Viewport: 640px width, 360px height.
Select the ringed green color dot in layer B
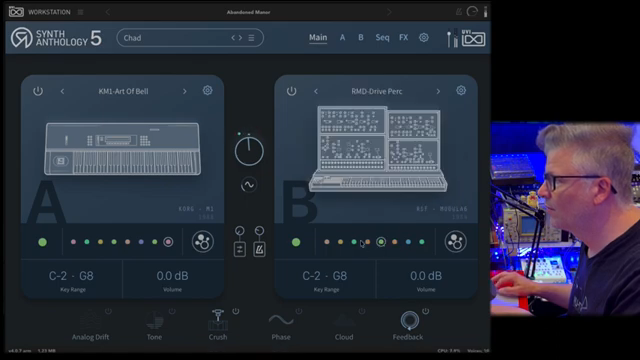point(381,242)
